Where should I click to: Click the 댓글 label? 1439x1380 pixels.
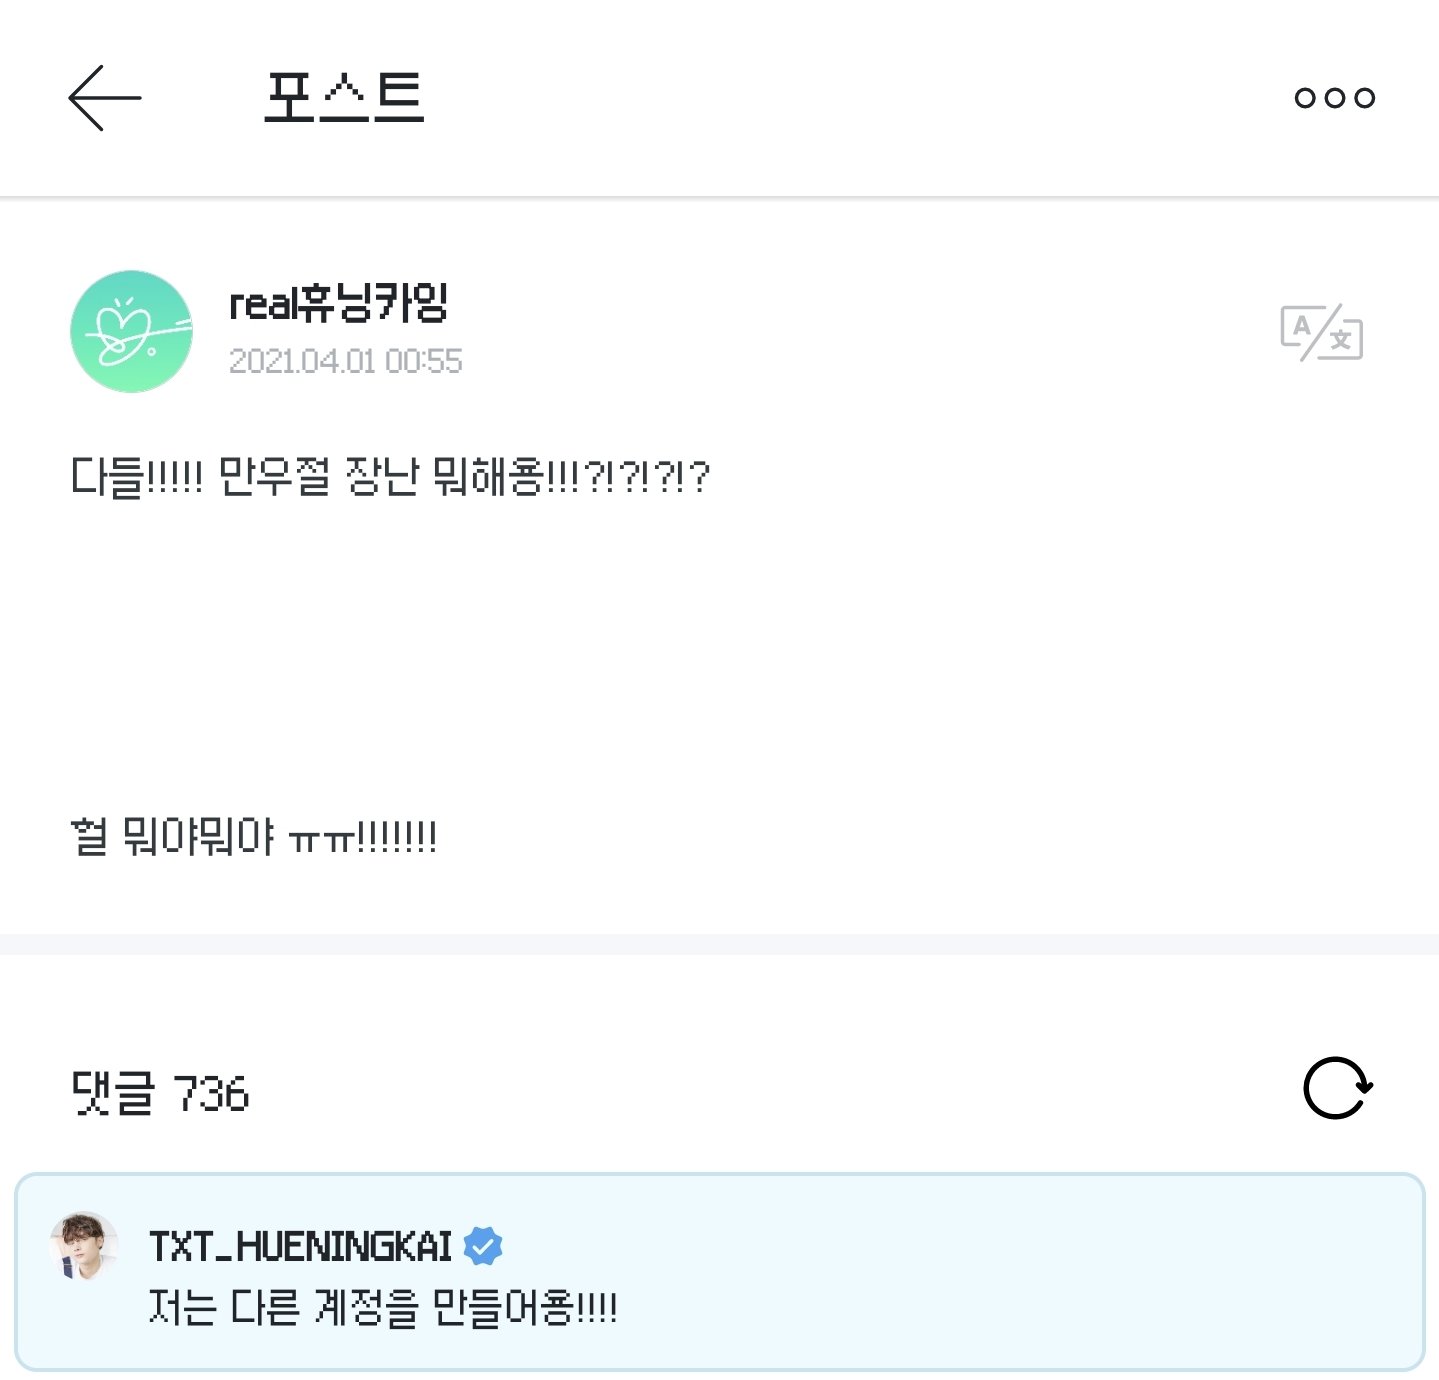pyautogui.click(x=113, y=1093)
